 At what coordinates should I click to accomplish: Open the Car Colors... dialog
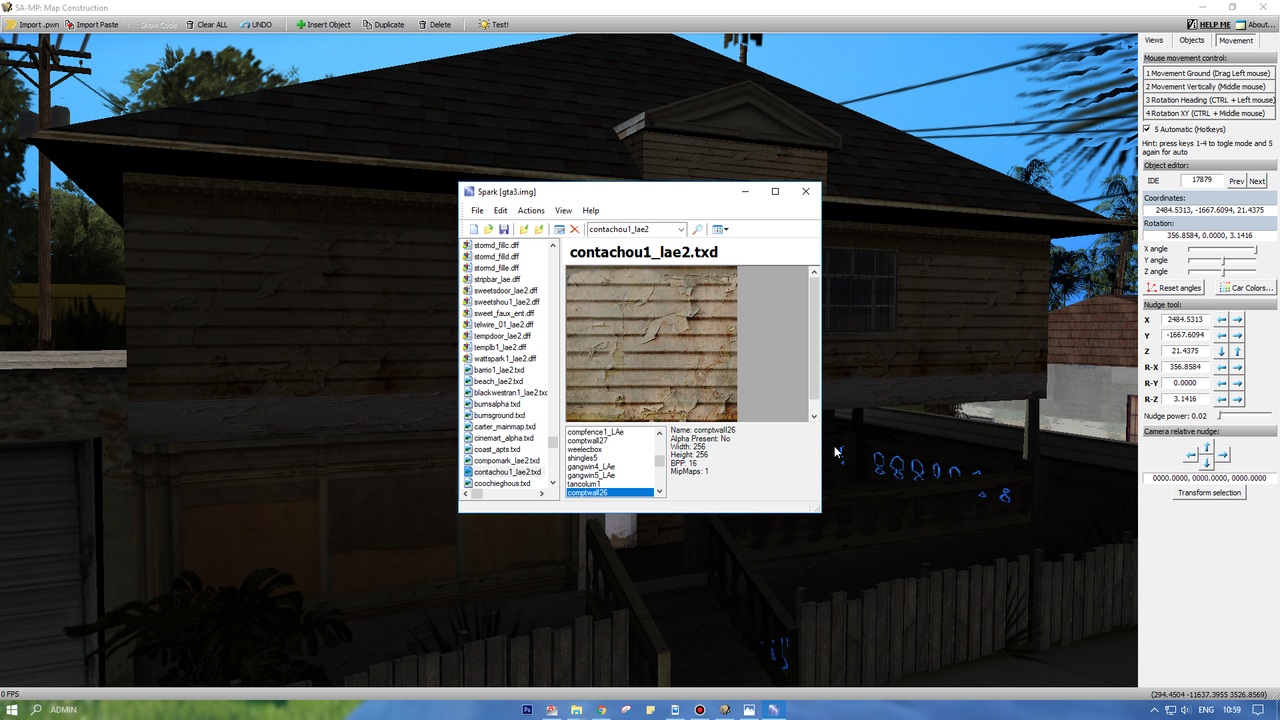click(x=1246, y=288)
